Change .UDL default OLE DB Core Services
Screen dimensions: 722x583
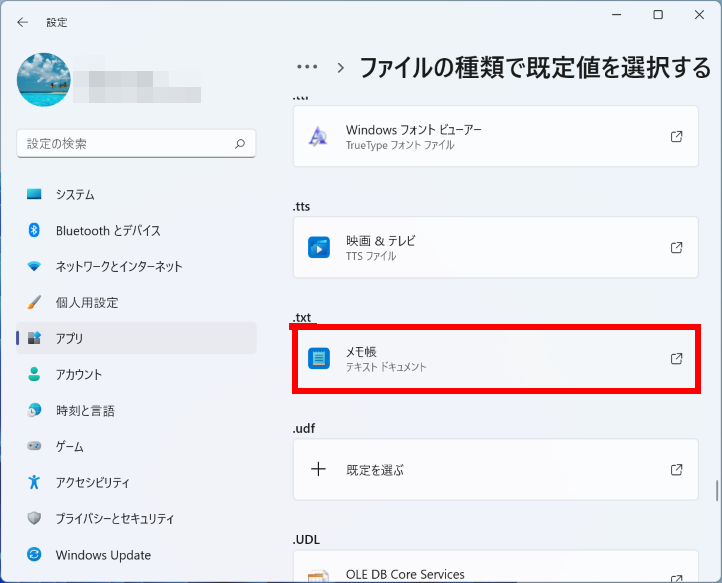496,566
